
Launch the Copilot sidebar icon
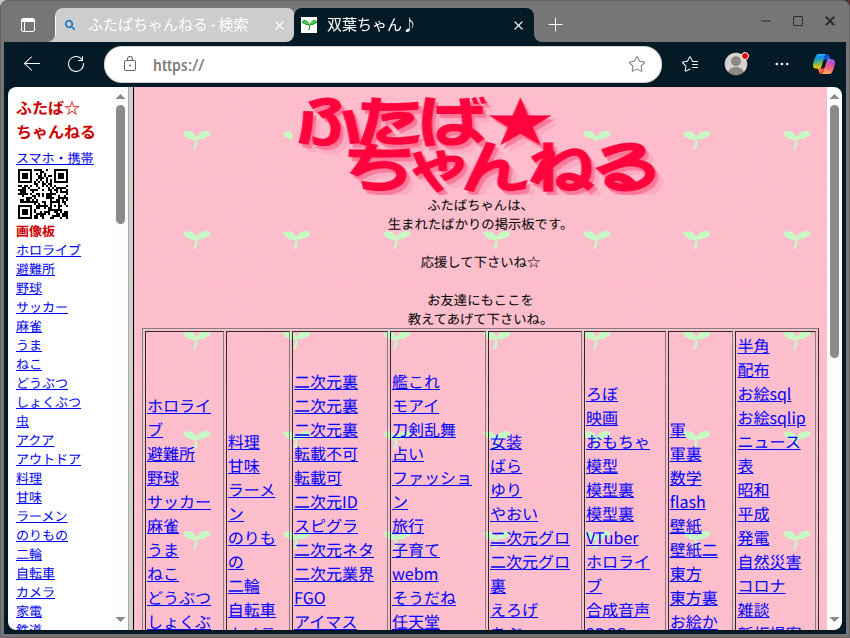(x=823, y=64)
